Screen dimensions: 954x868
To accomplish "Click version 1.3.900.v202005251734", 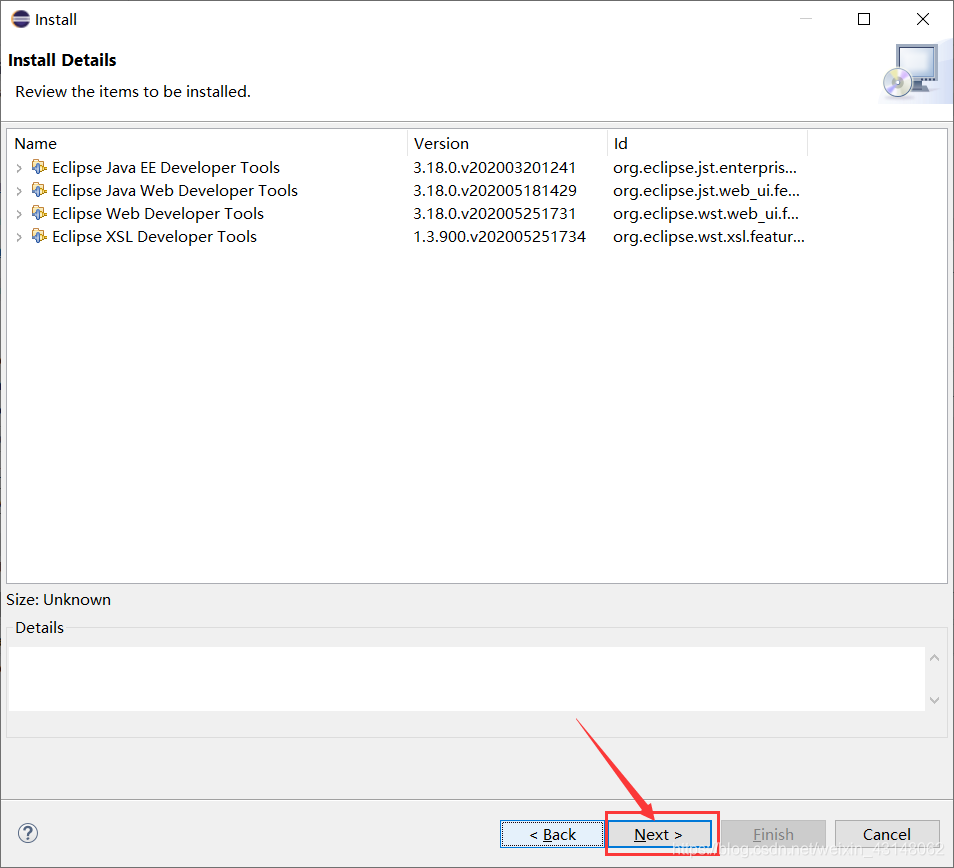I will click(500, 237).
